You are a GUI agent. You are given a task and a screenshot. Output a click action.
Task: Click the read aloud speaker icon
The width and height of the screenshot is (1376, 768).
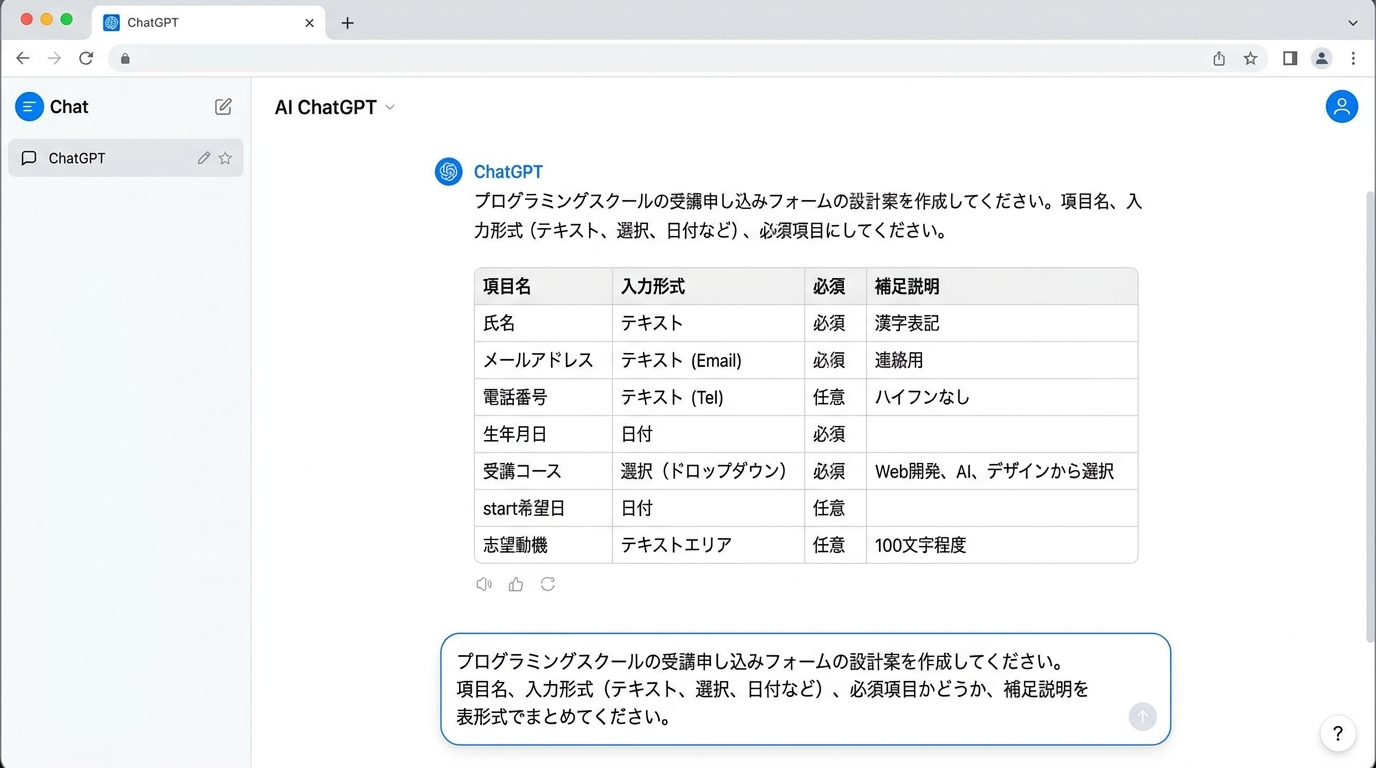click(484, 584)
